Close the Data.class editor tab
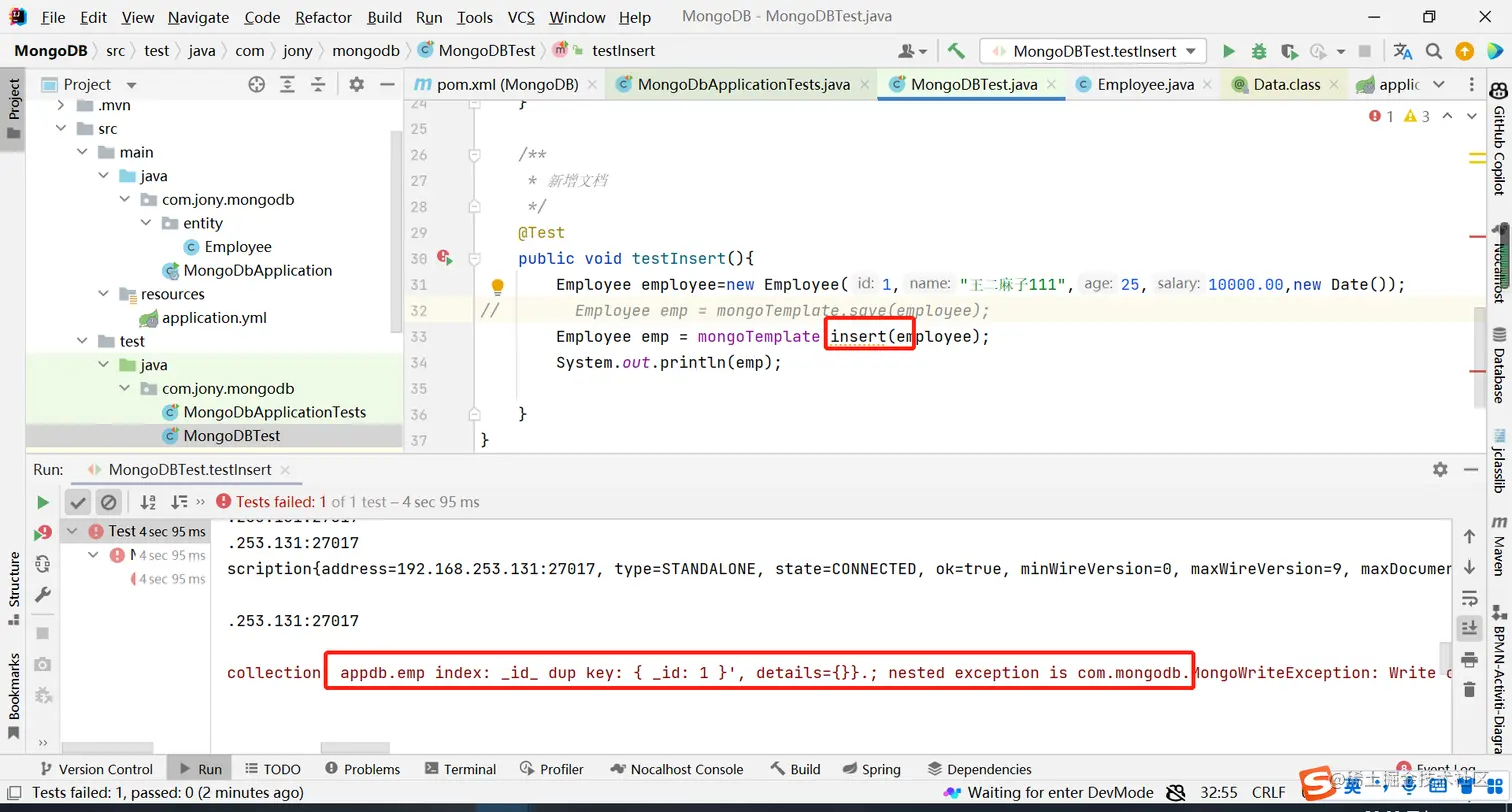This screenshot has height=812, width=1512. 1335,85
